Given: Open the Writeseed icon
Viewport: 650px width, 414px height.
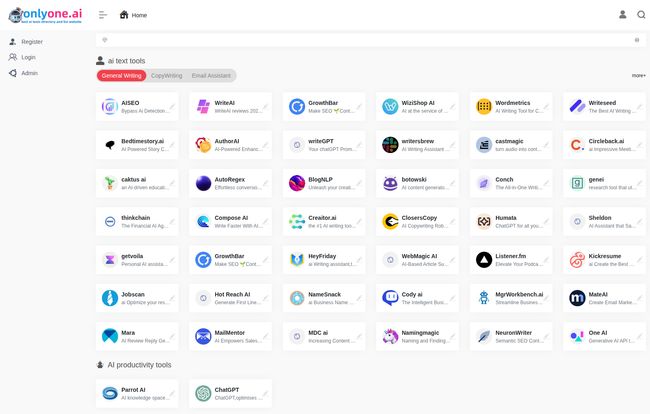Looking at the screenshot, I should point(577,107).
